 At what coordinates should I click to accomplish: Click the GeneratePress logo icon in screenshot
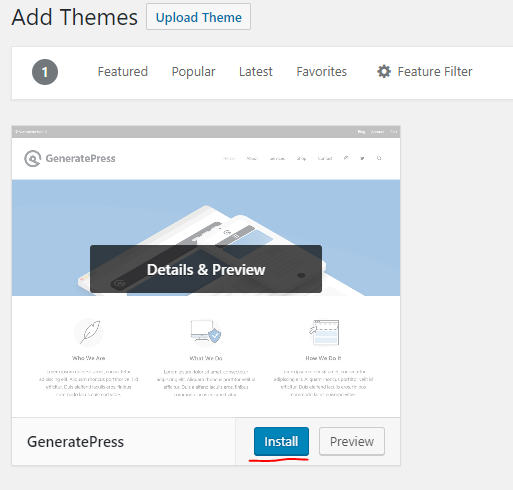[x=33, y=158]
